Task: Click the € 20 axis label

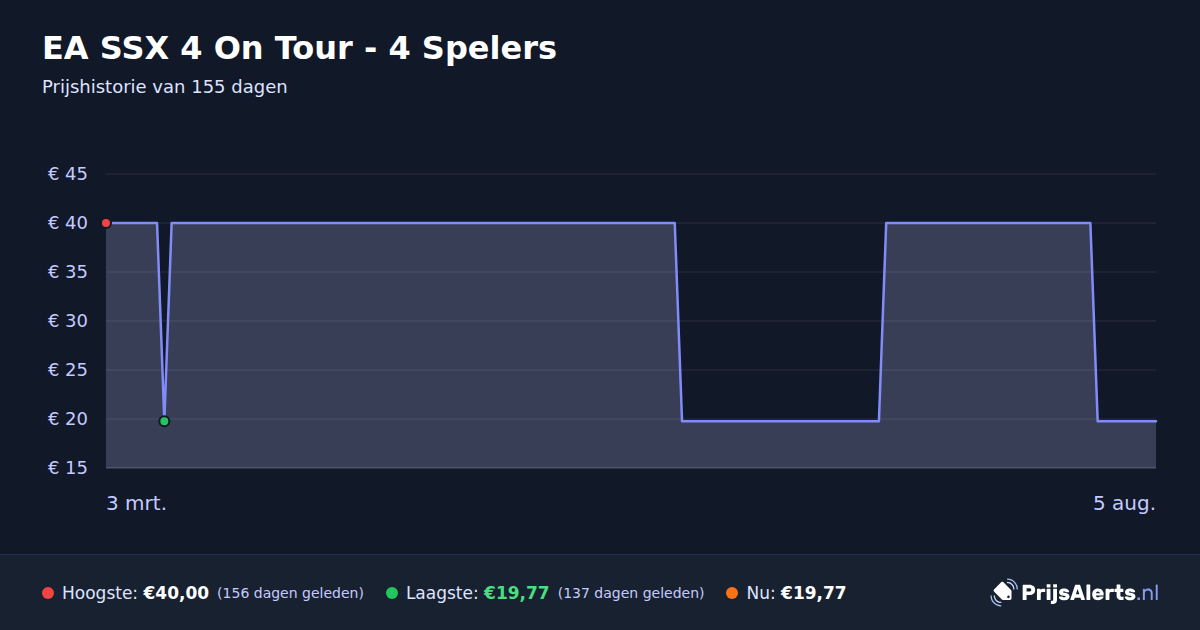Action: point(68,419)
